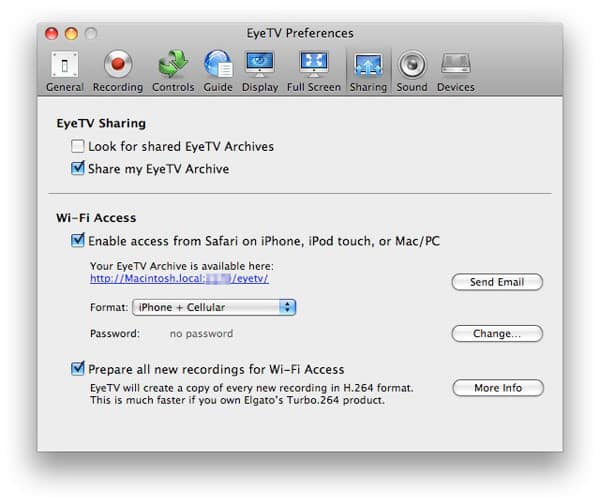Click the 'EyeTV Sharing' section heading
Screen dimensions: 600x503
(101, 123)
